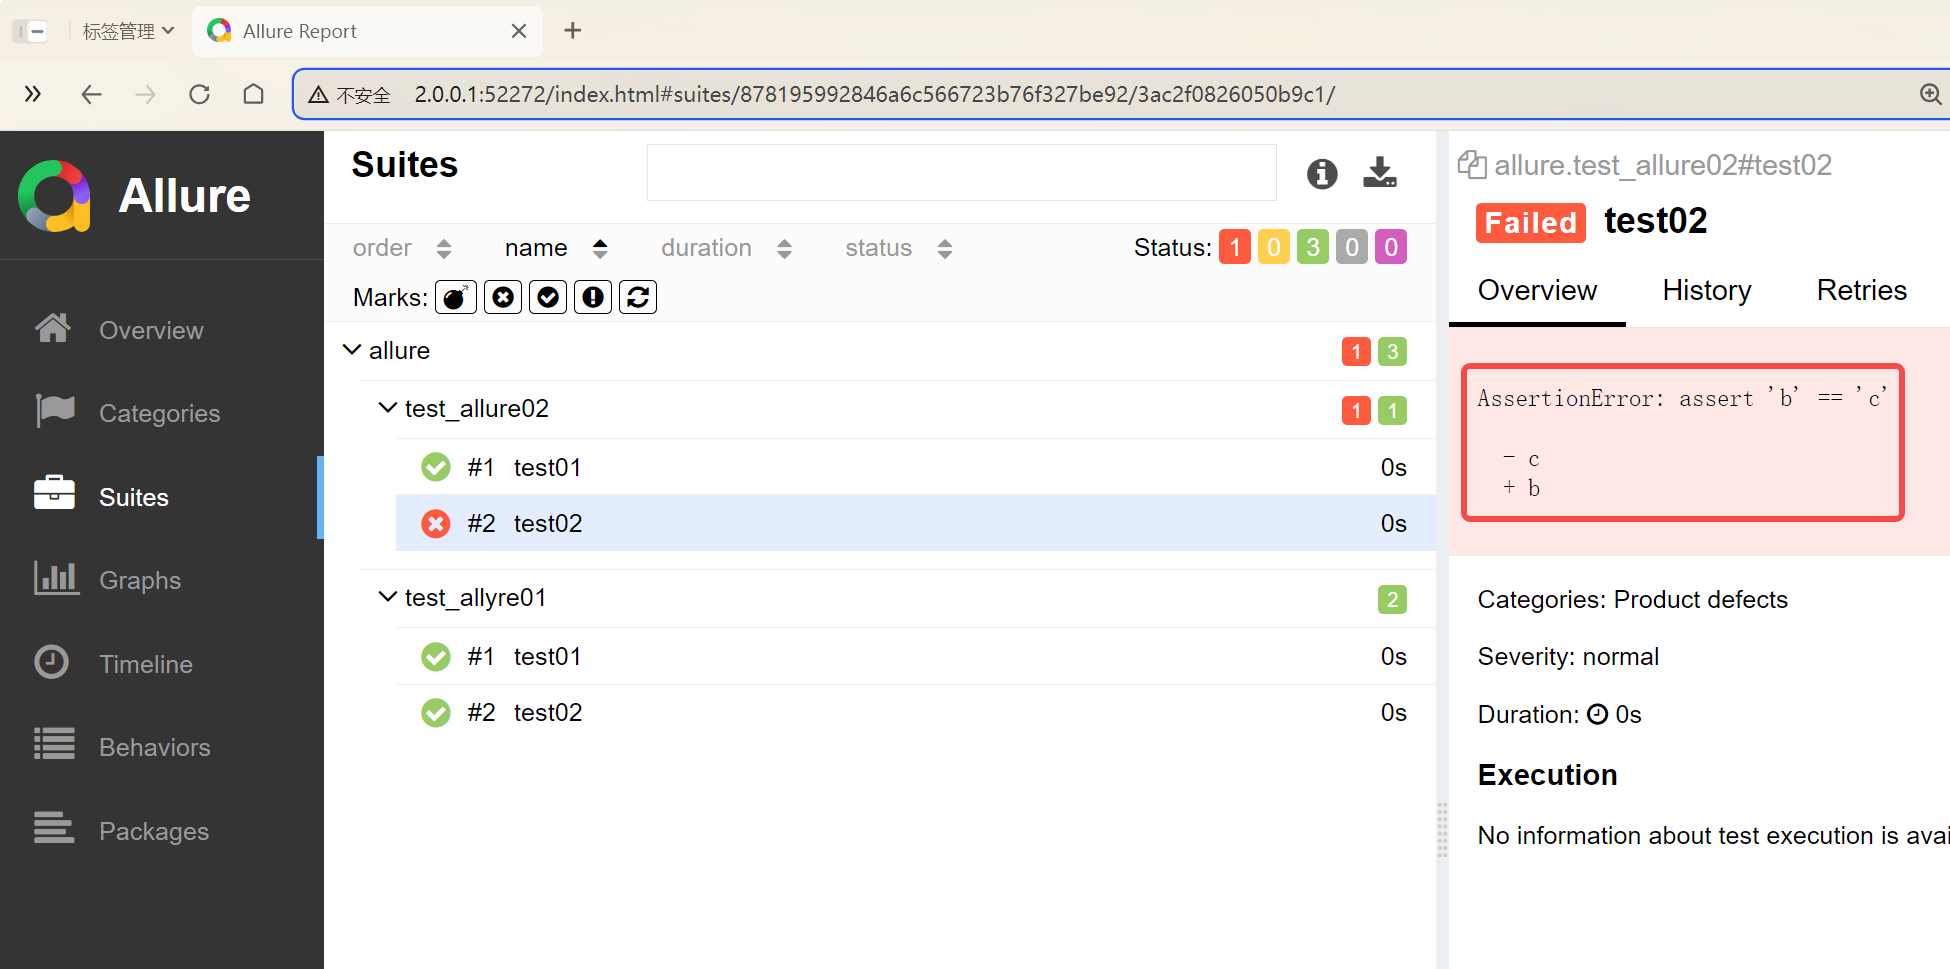1950x969 pixels.
Task: Toggle the new failed mark filter
Action: point(503,297)
